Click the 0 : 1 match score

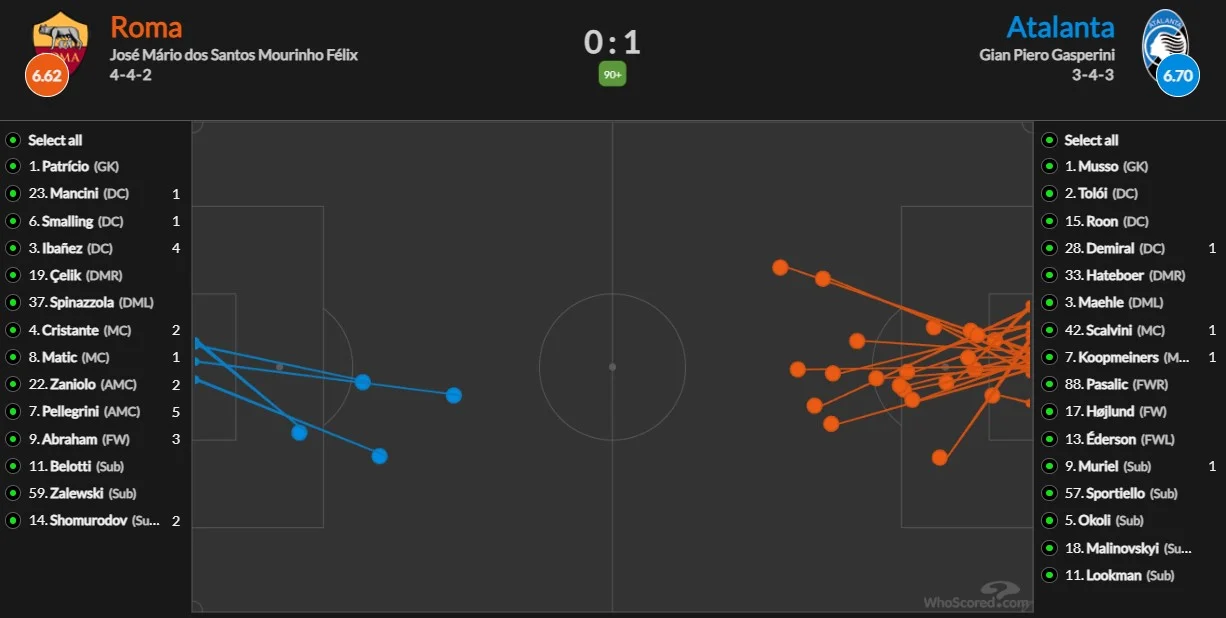(612, 42)
